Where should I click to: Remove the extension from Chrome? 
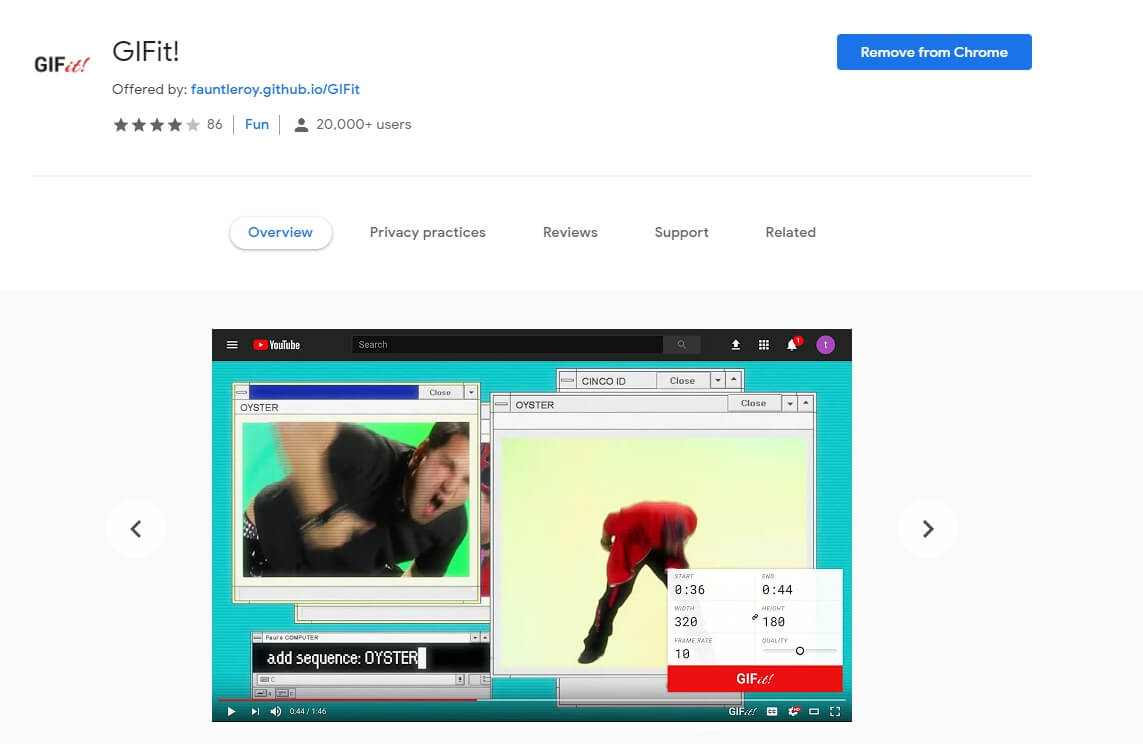934,52
